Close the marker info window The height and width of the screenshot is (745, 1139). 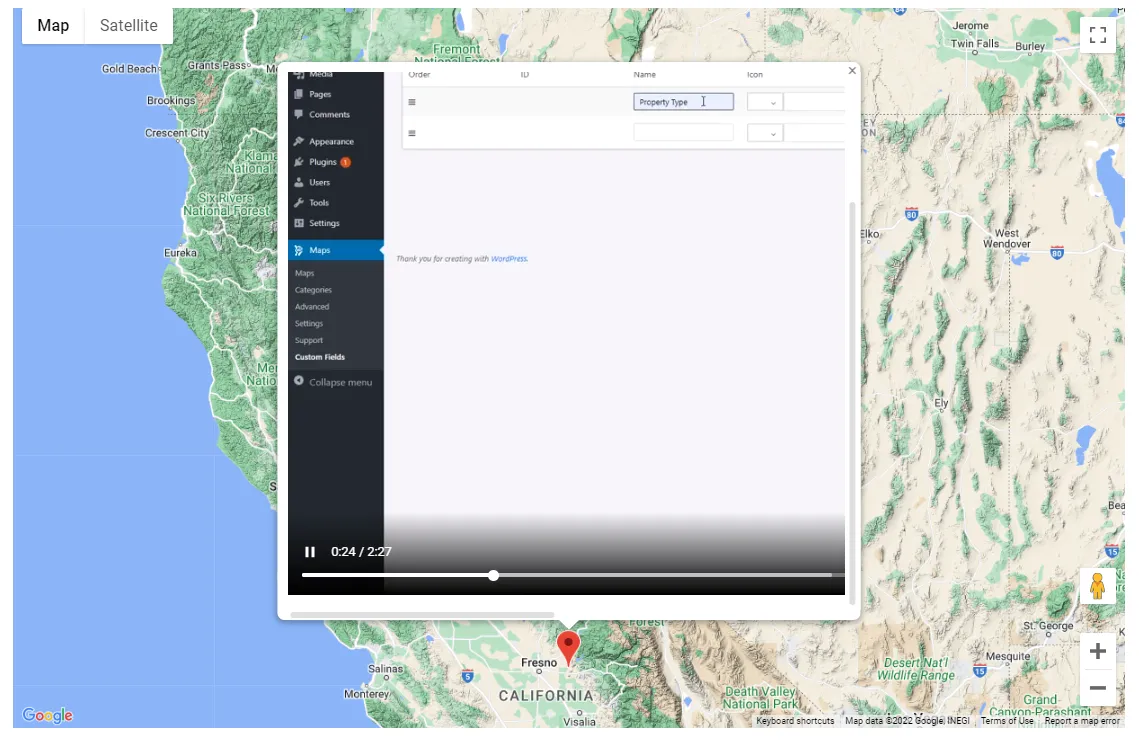pos(852,70)
